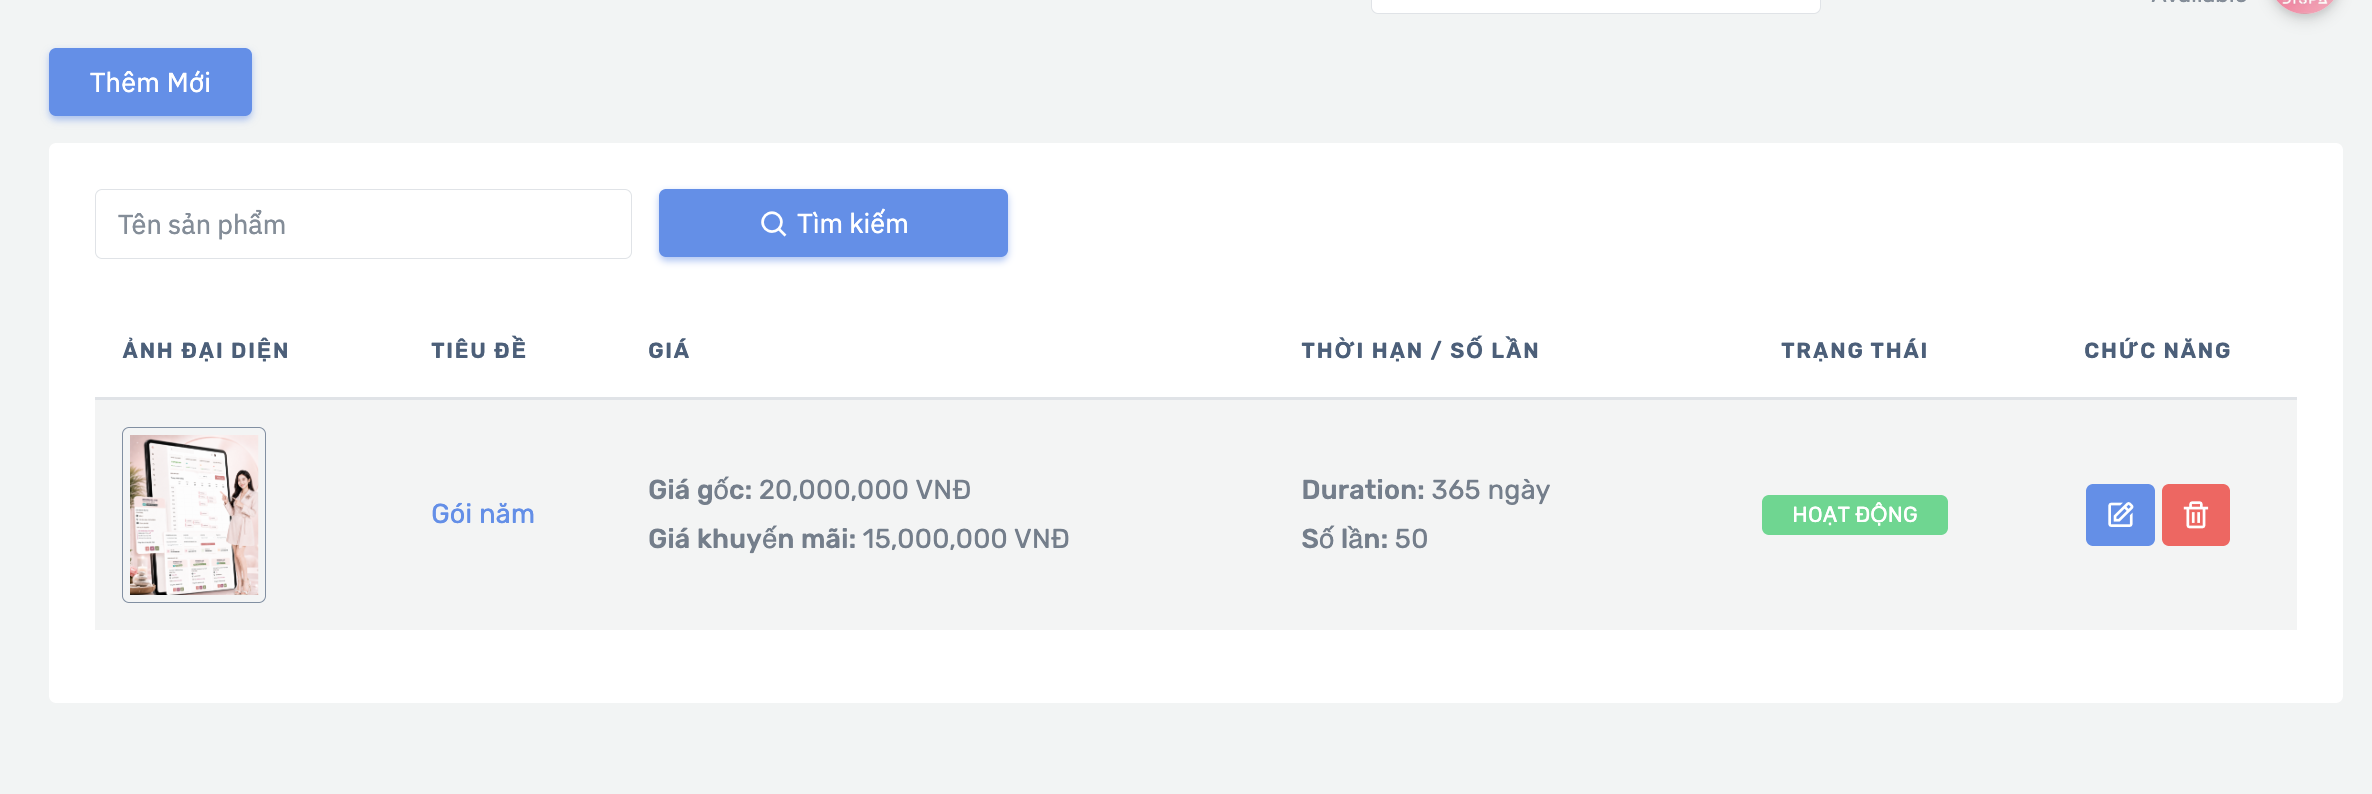Click the Gói năm product thumbnail image
Screen dimensions: 2372x794
[x=194, y=515]
